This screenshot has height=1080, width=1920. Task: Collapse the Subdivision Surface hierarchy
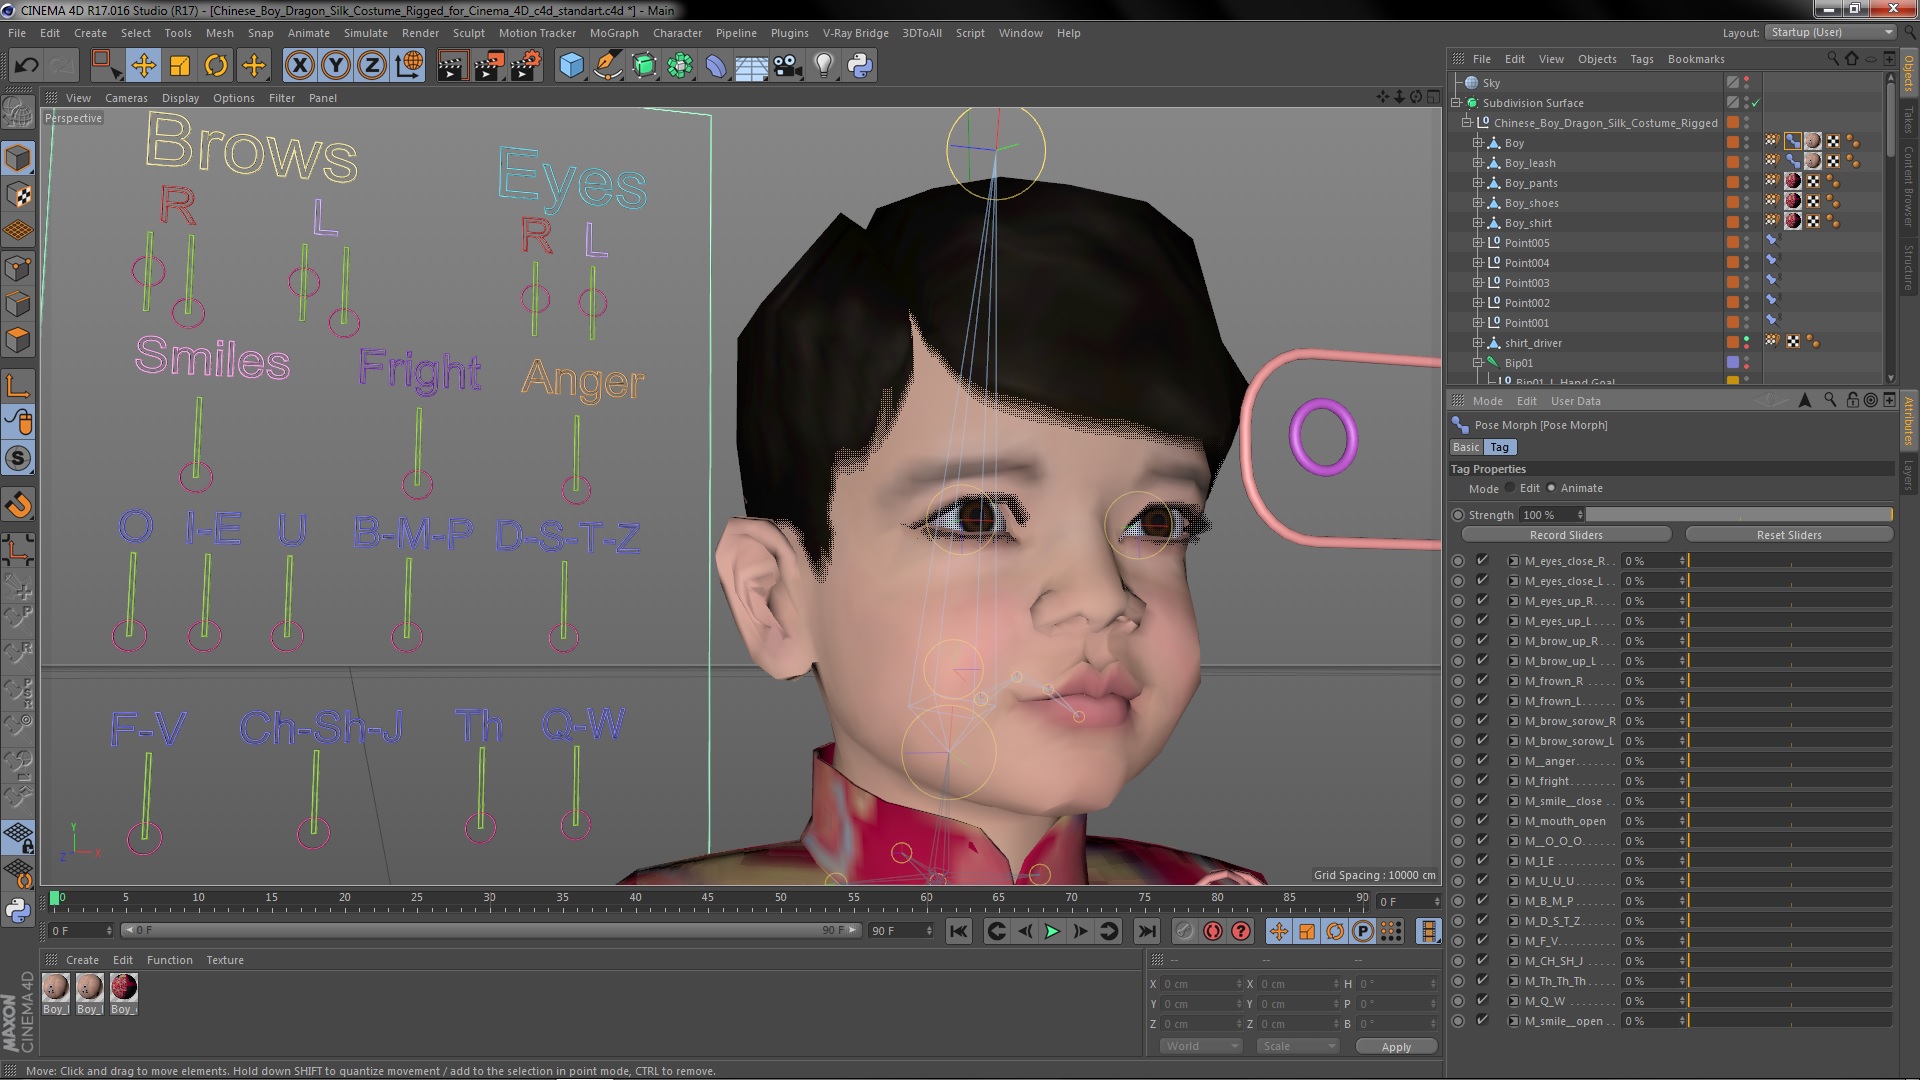(1457, 103)
